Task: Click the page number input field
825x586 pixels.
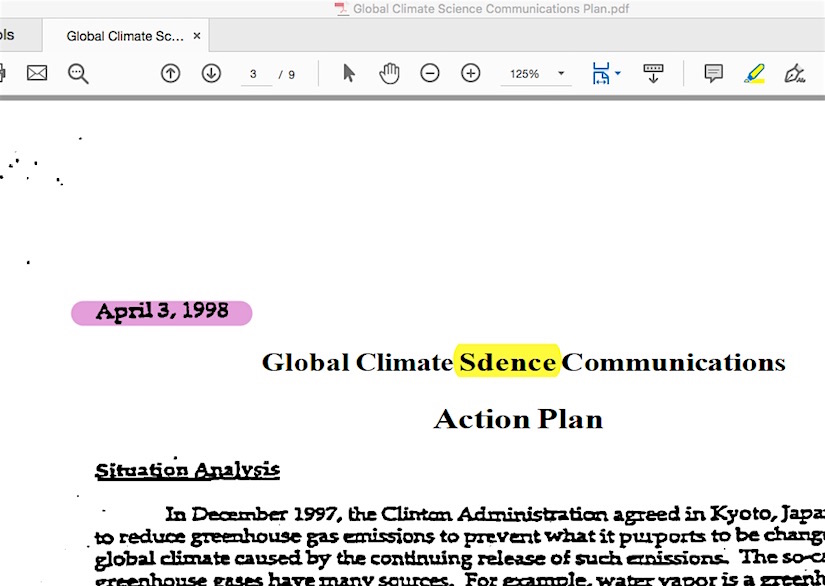Action: (254, 74)
